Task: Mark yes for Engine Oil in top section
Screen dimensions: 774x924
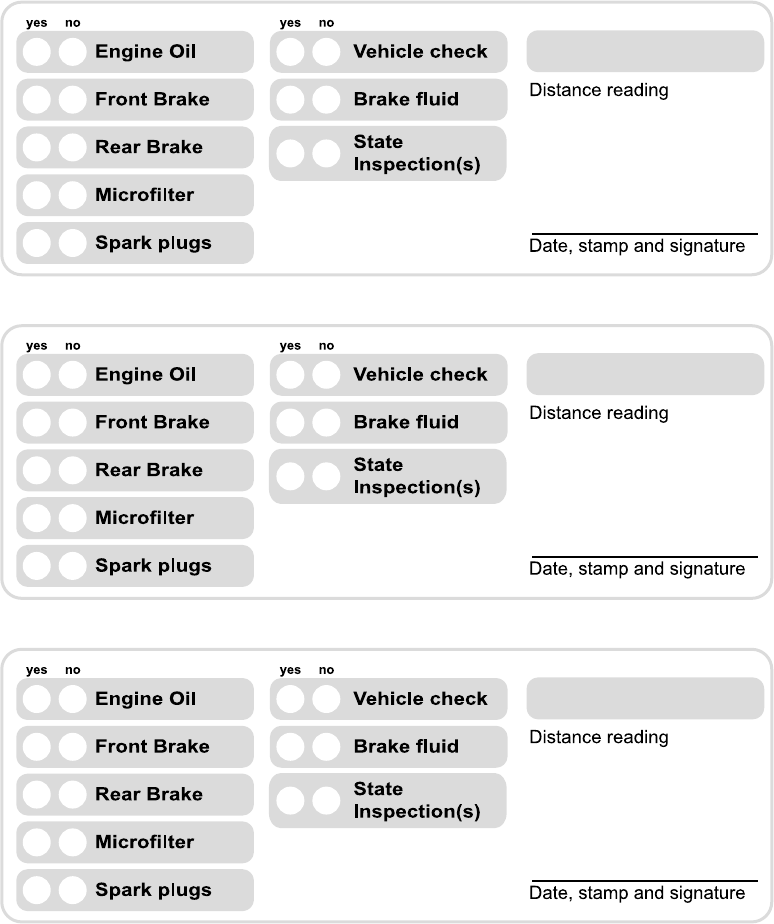Action: click(37, 52)
